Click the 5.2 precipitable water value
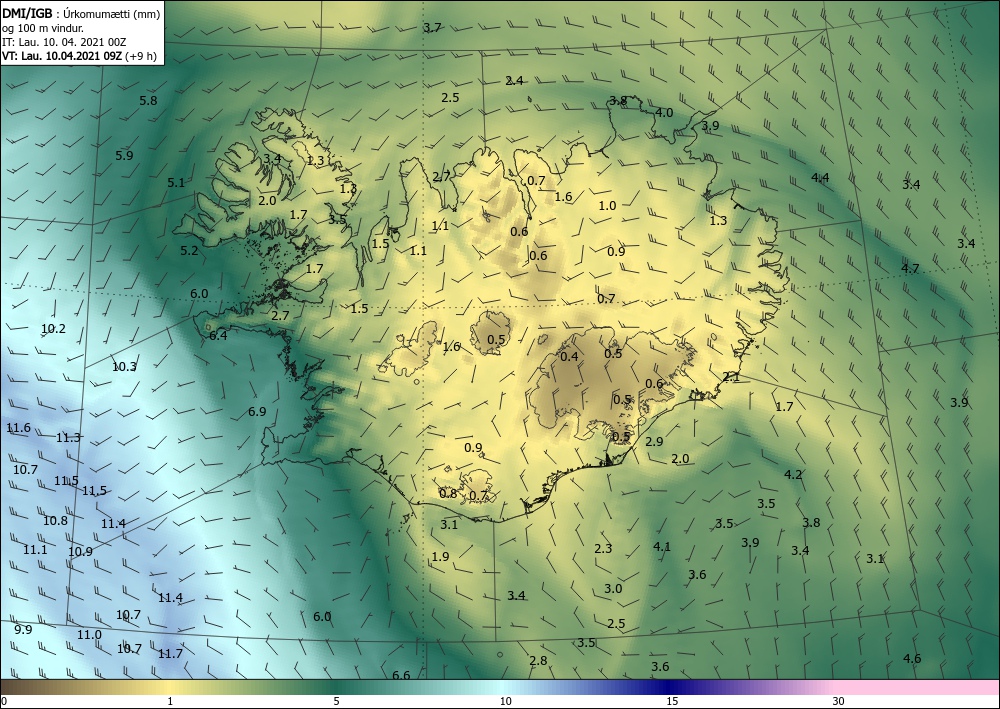Screen dimensions: 1000x709 tap(189, 251)
